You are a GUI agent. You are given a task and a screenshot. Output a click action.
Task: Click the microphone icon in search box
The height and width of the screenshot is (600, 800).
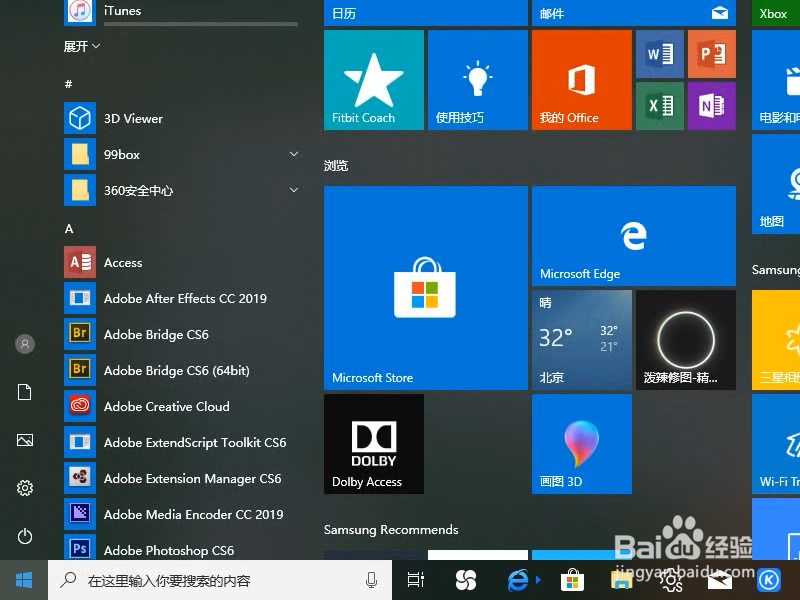pos(371,580)
